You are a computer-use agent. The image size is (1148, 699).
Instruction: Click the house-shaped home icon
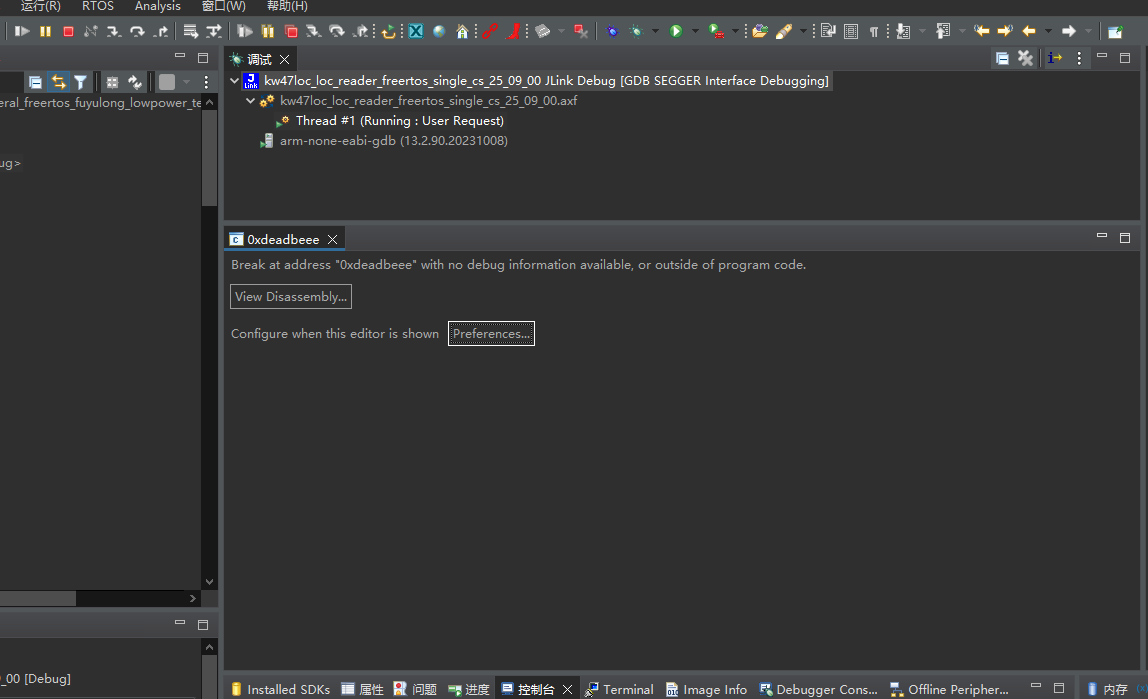[x=462, y=31]
